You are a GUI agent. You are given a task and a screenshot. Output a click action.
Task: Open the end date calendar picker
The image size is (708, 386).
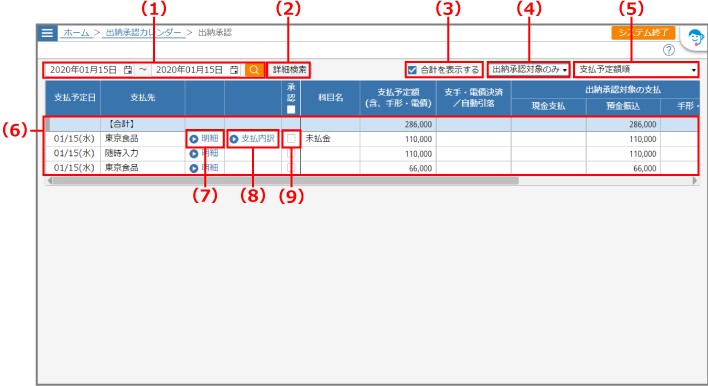point(234,70)
